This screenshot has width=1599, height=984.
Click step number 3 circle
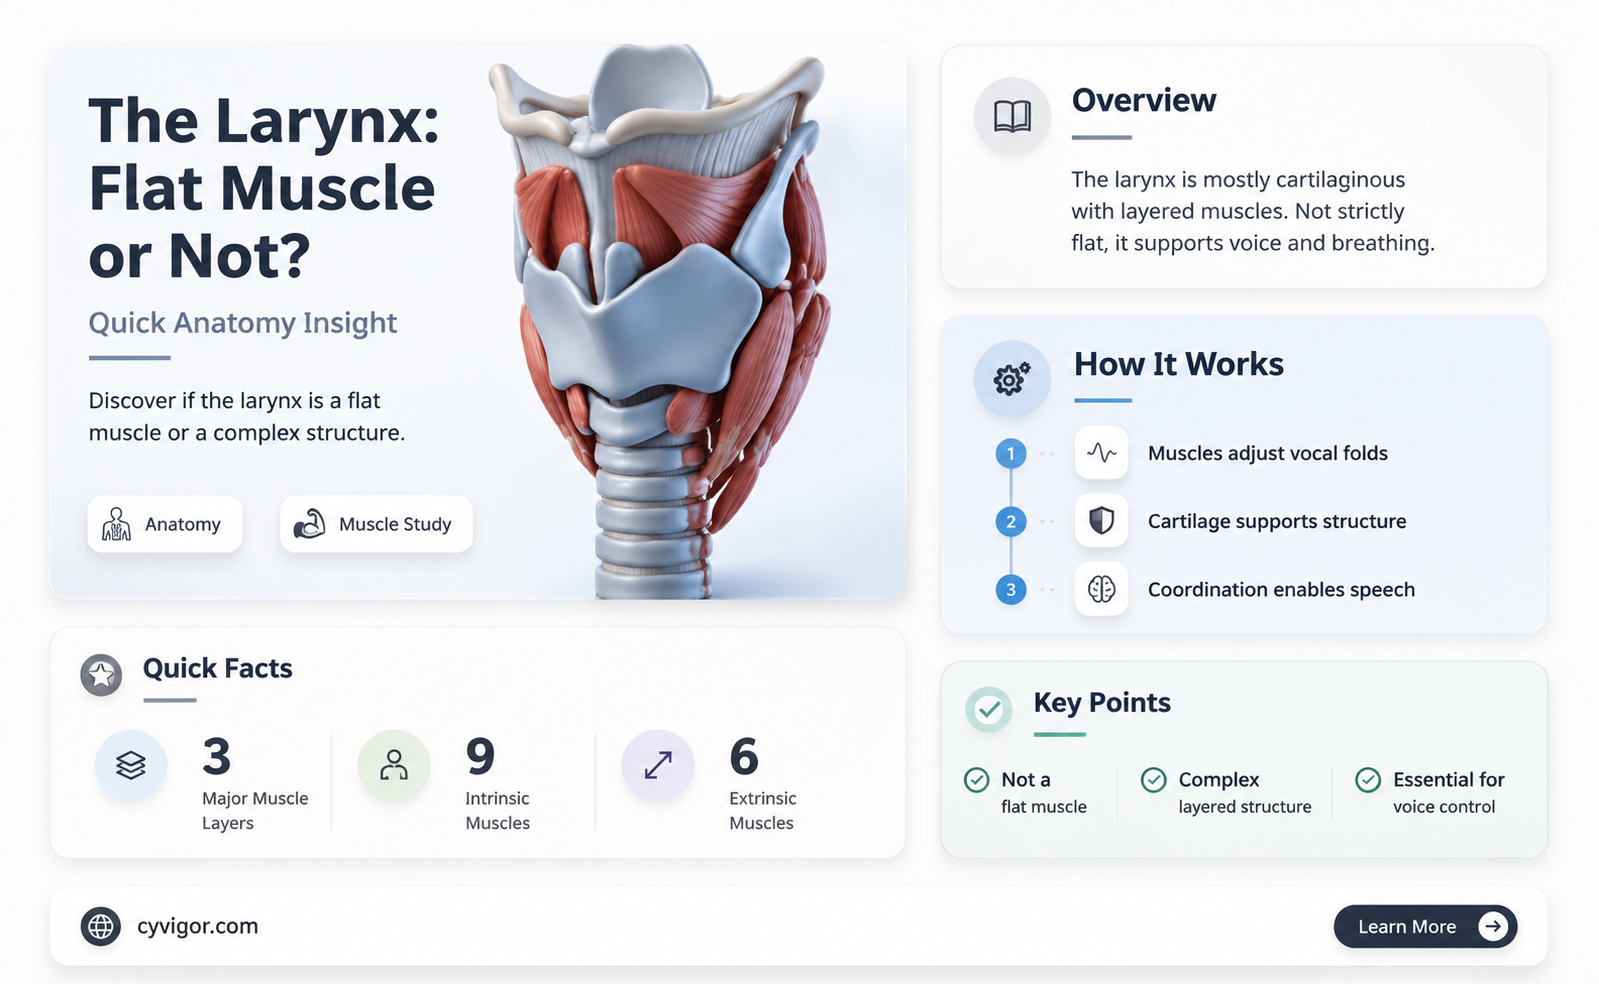(1011, 590)
